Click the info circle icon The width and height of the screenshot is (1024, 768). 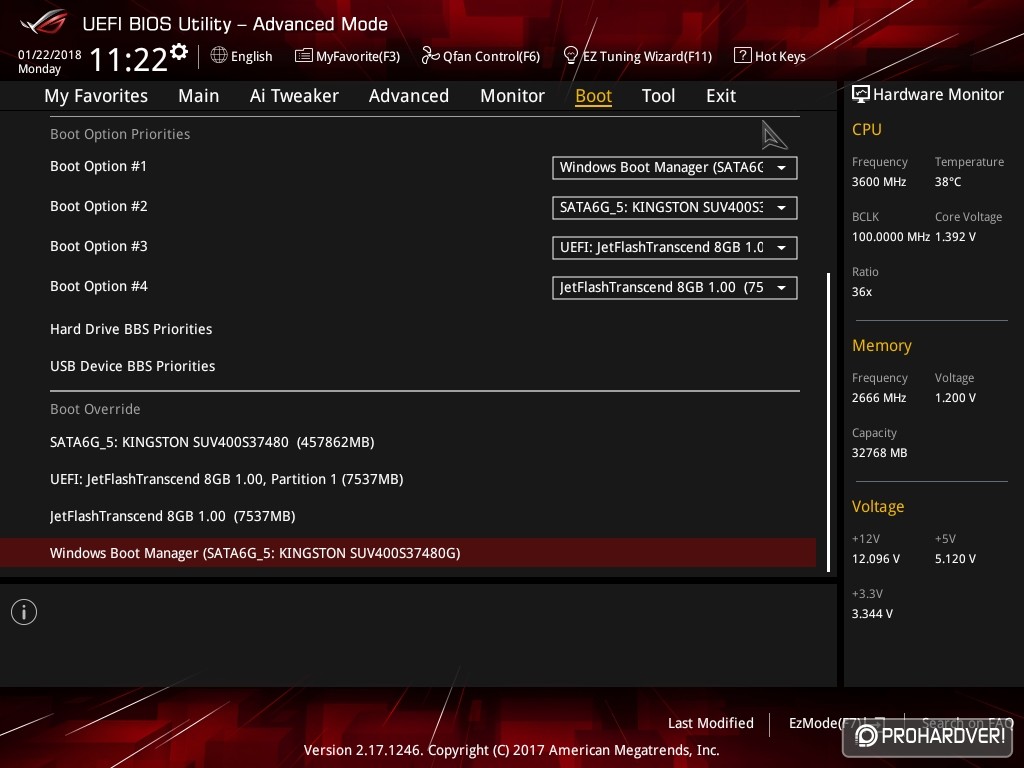point(24,612)
